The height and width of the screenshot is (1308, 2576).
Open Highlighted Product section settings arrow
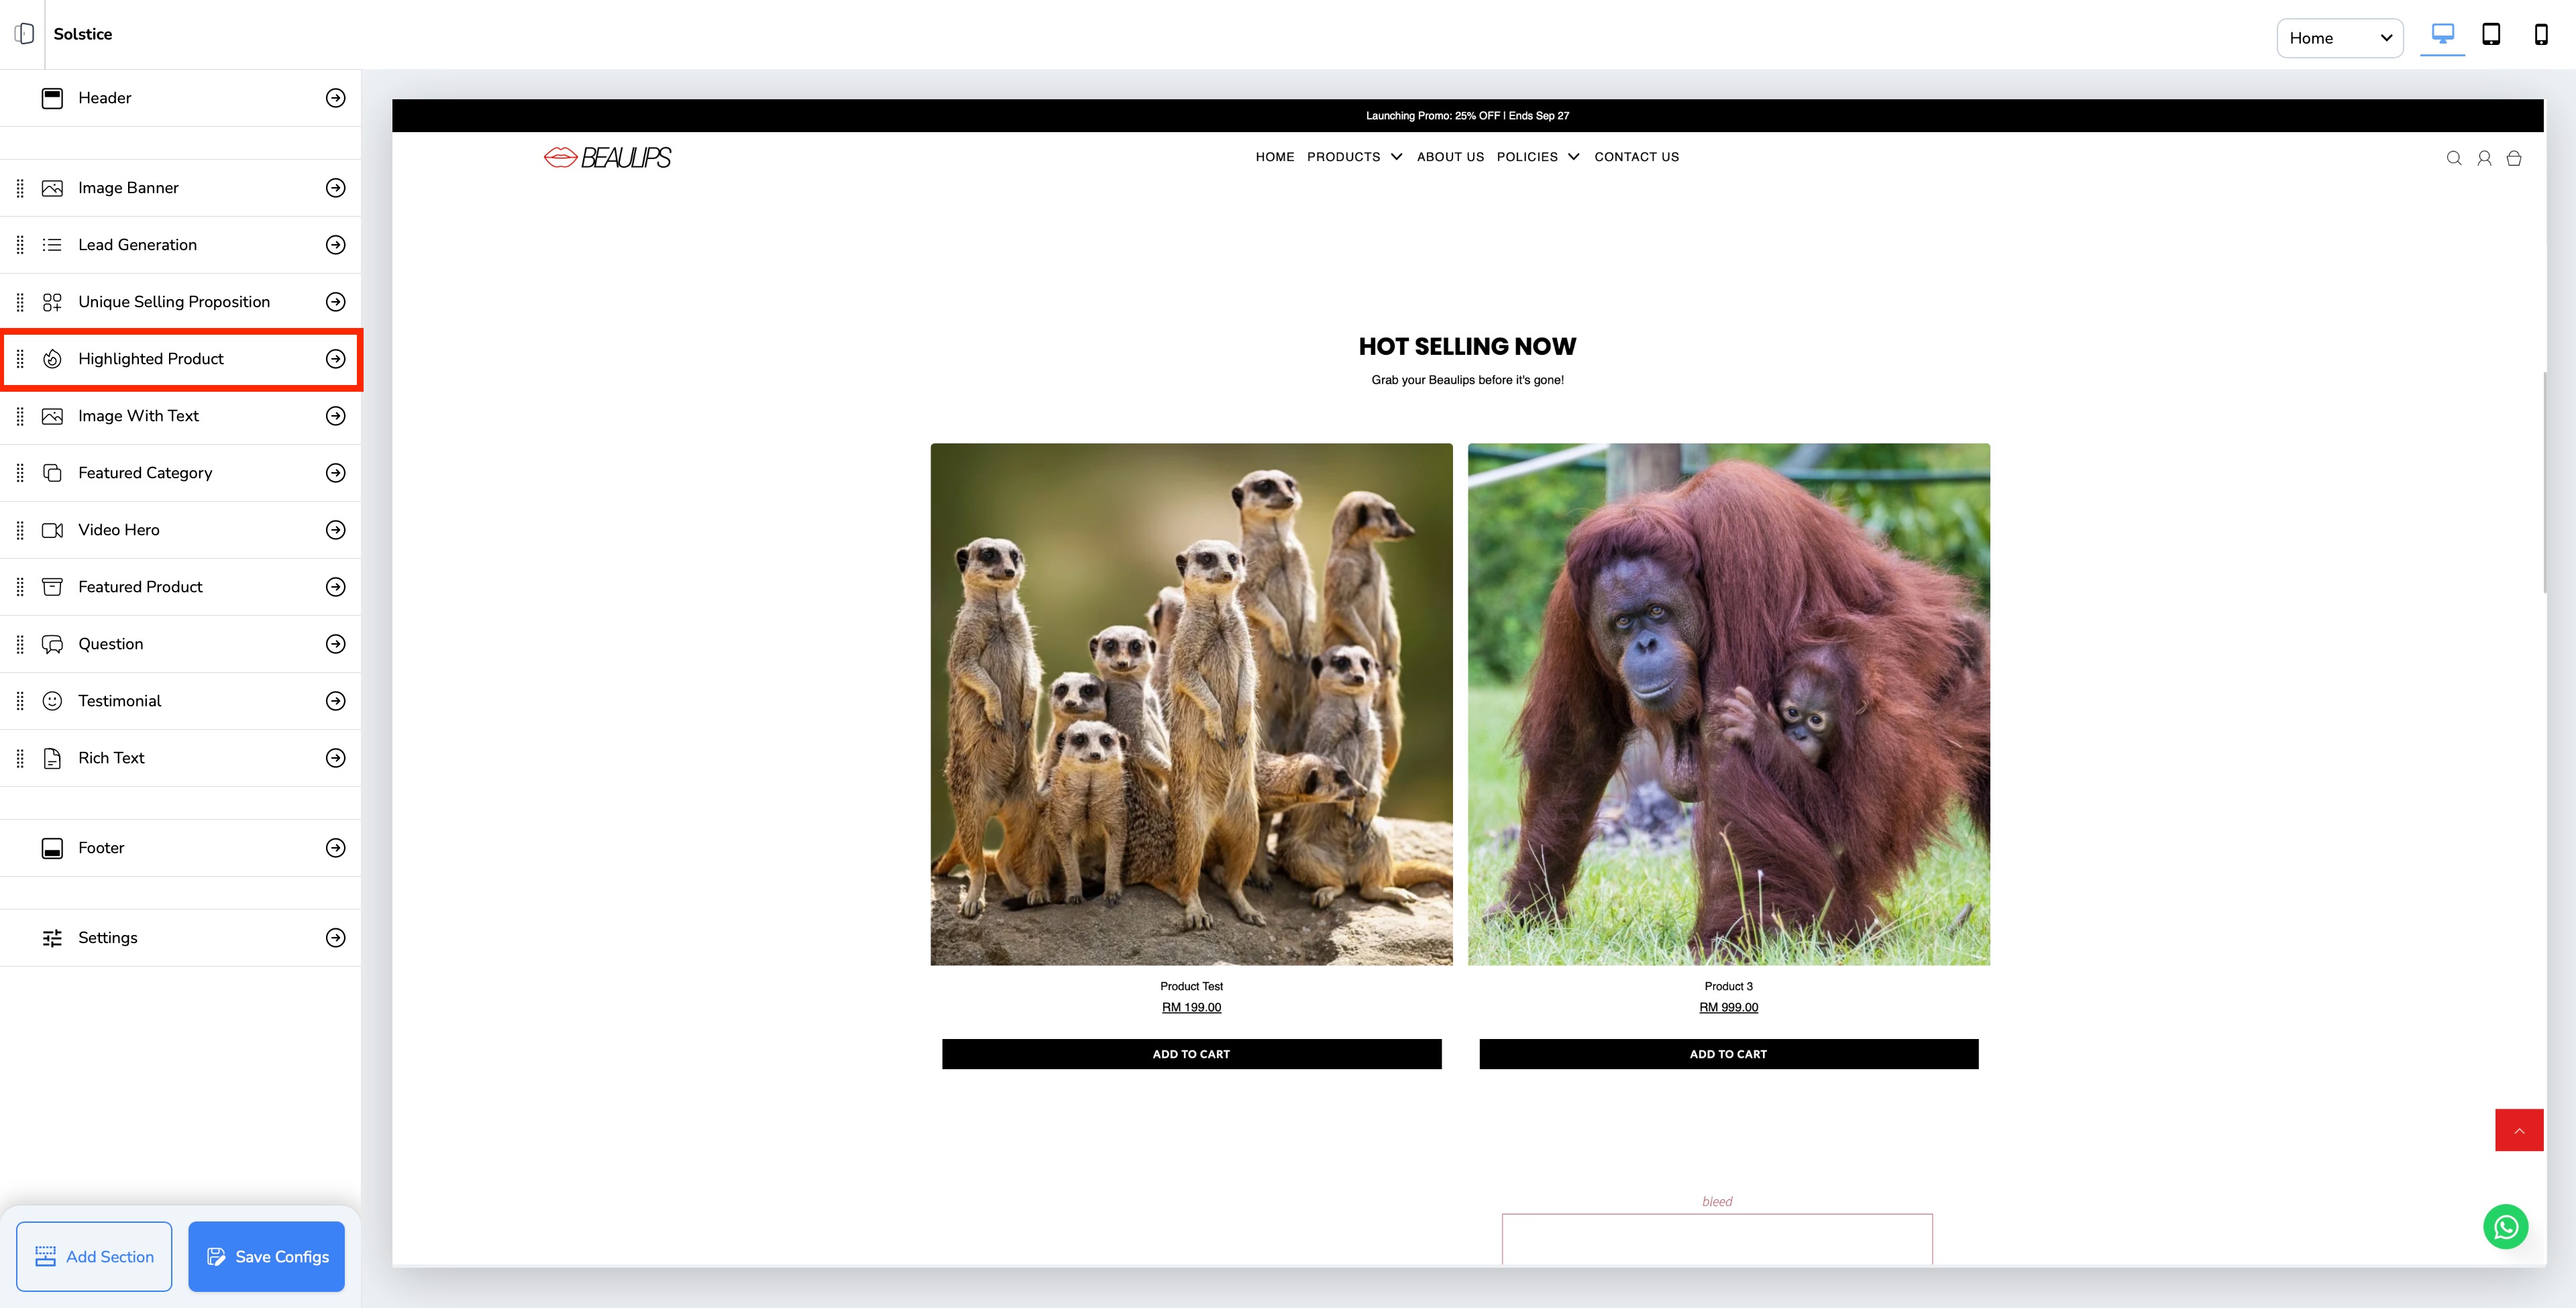coord(336,359)
